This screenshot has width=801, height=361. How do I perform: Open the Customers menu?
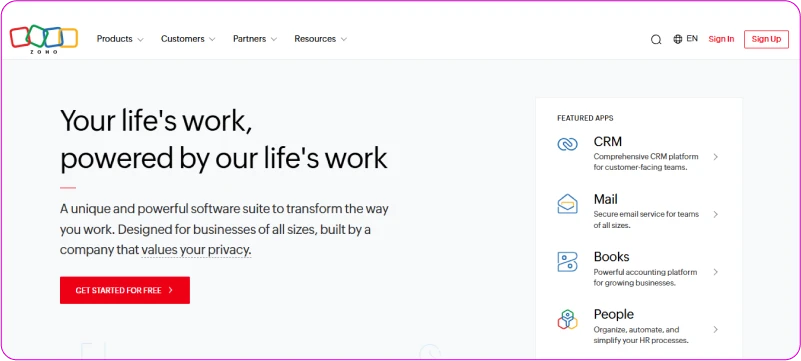tap(182, 39)
